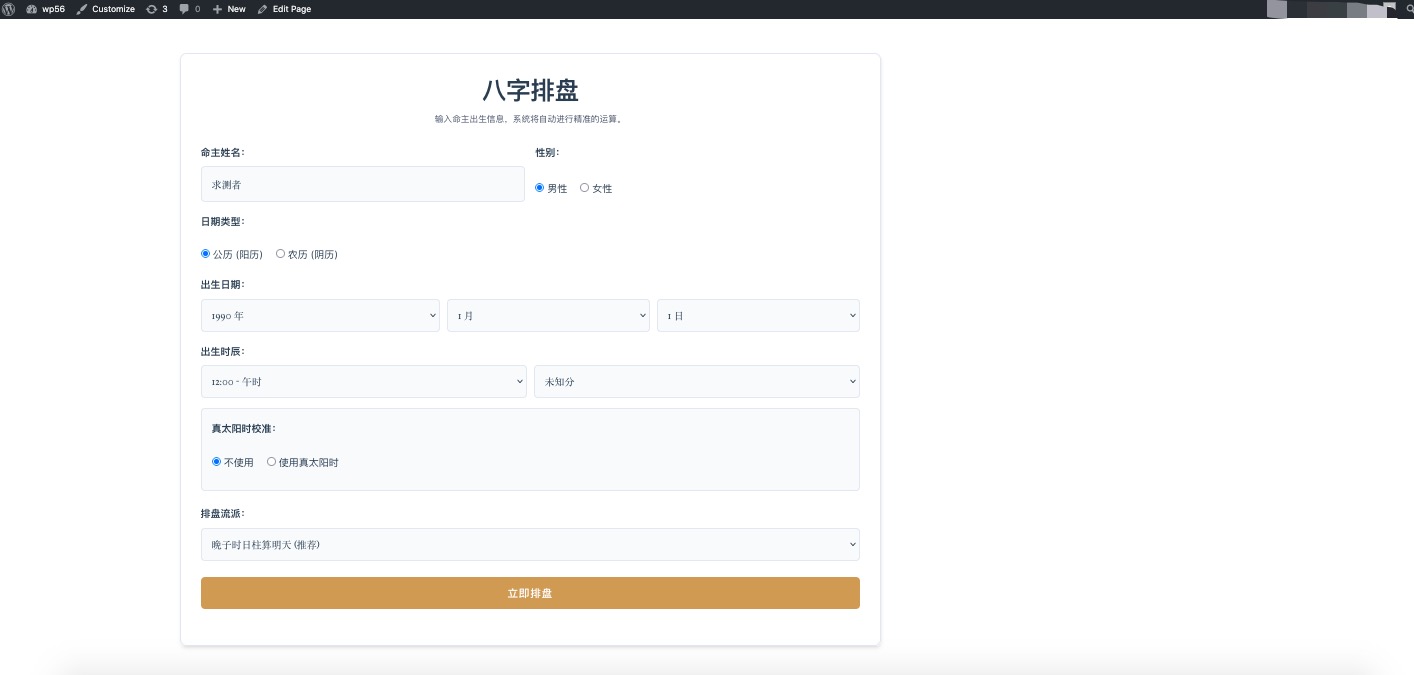View the 3 pending updates
The image size is (1414, 675).
[157, 9]
